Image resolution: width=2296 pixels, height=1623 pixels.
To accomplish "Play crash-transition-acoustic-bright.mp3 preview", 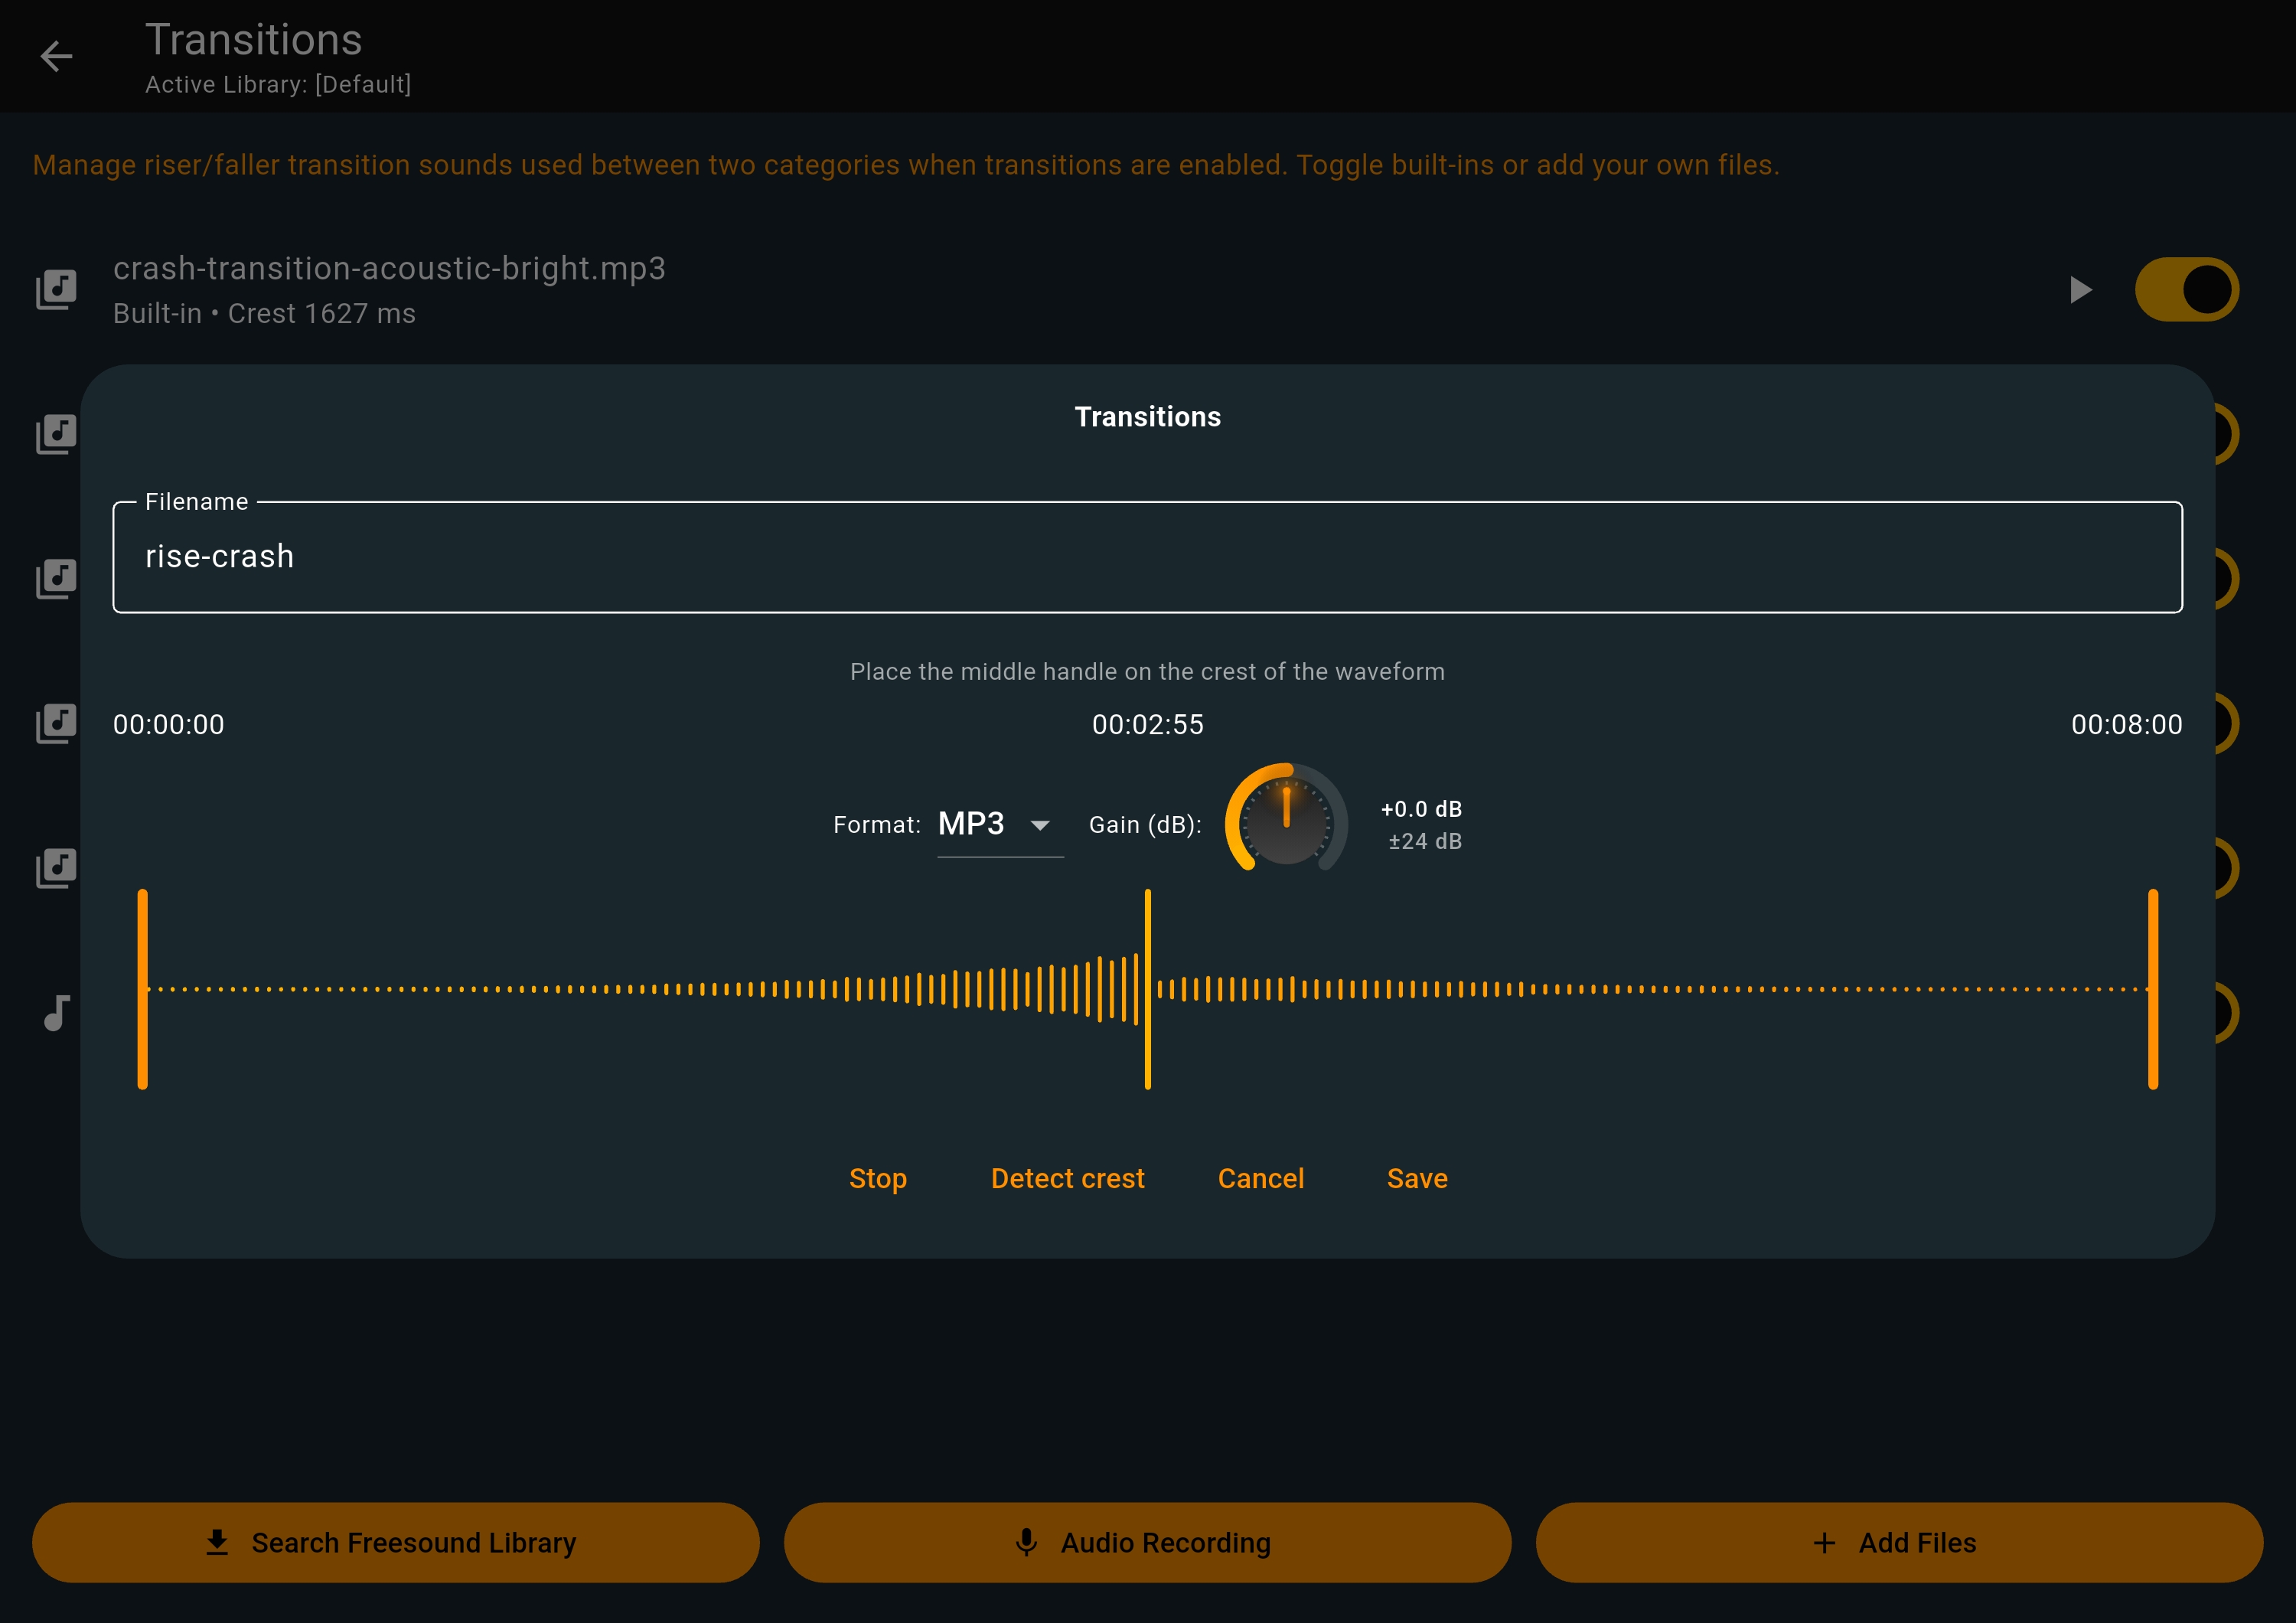I will (x=2081, y=290).
